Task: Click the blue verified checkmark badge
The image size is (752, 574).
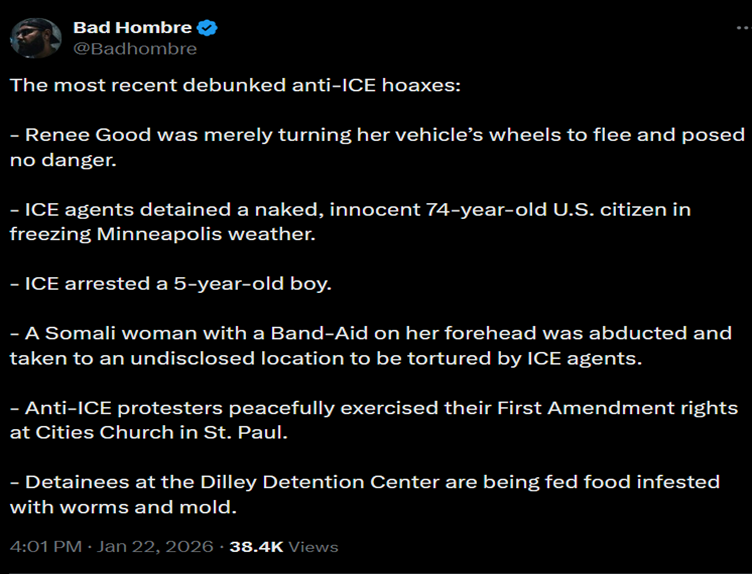Action: point(208,28)
